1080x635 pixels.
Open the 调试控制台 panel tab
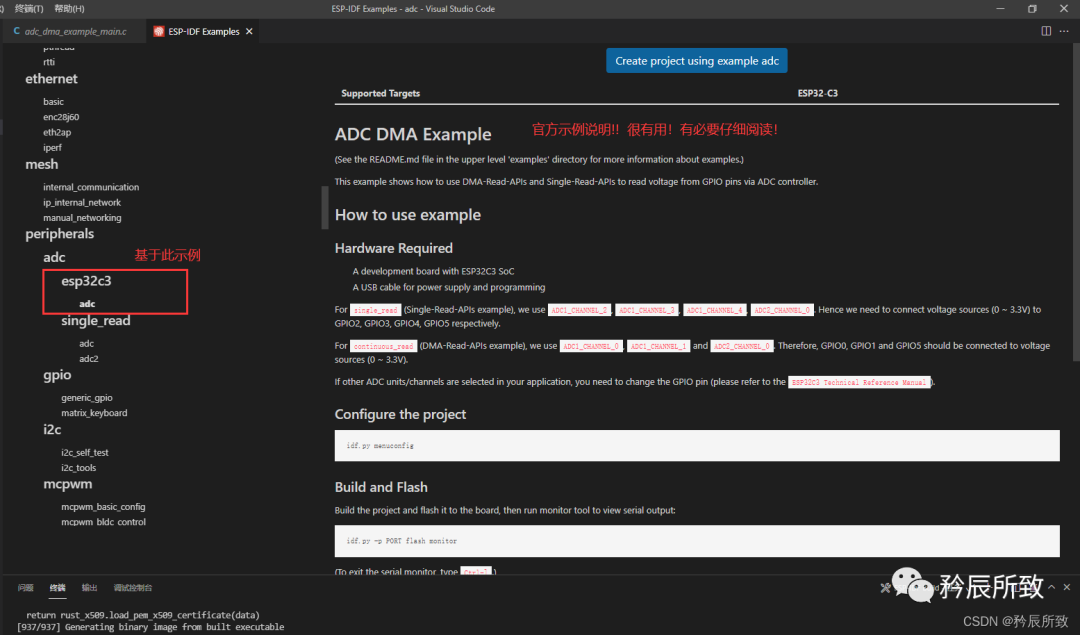(132, 588)
